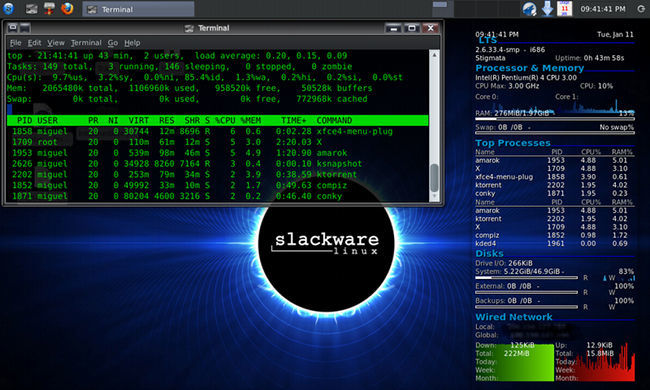Open the Terminal menu in menu bar
Viewport: 650px width, 390px height.
coord(86,43)
